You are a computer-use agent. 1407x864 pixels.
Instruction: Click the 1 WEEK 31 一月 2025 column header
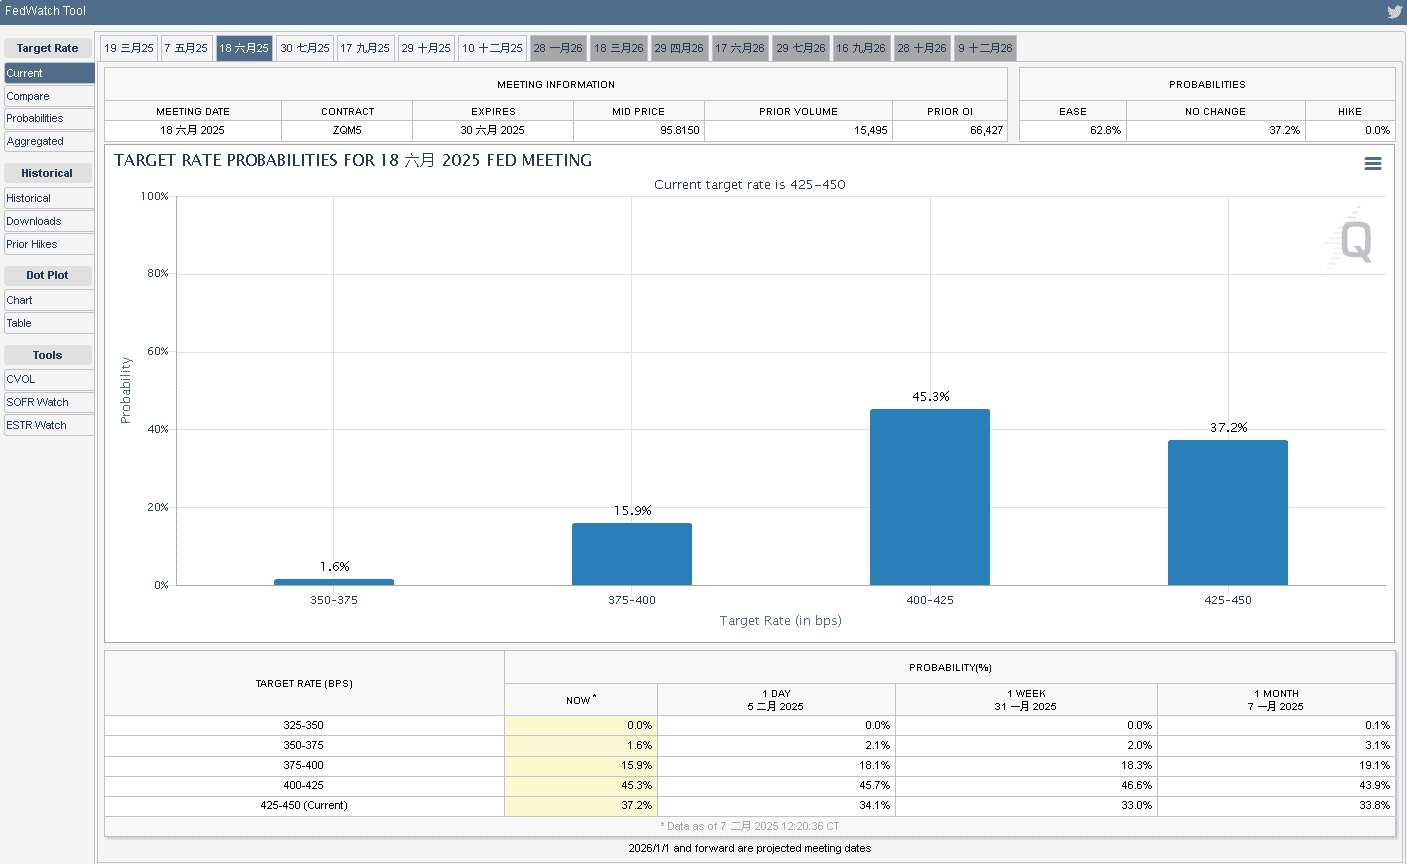pyautogui.click(x=1026, y=700)
